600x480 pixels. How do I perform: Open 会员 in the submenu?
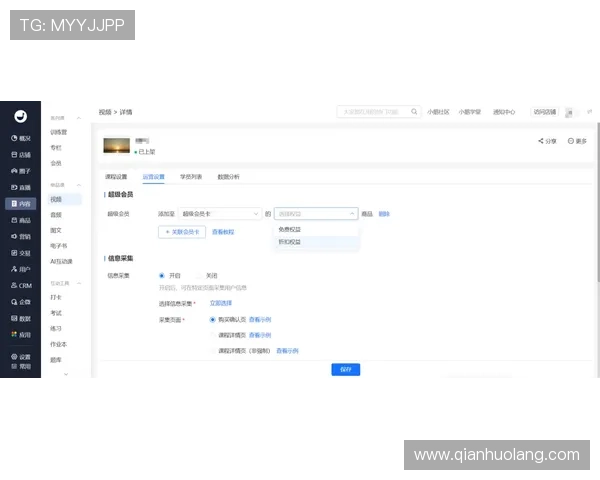[56, 163]
